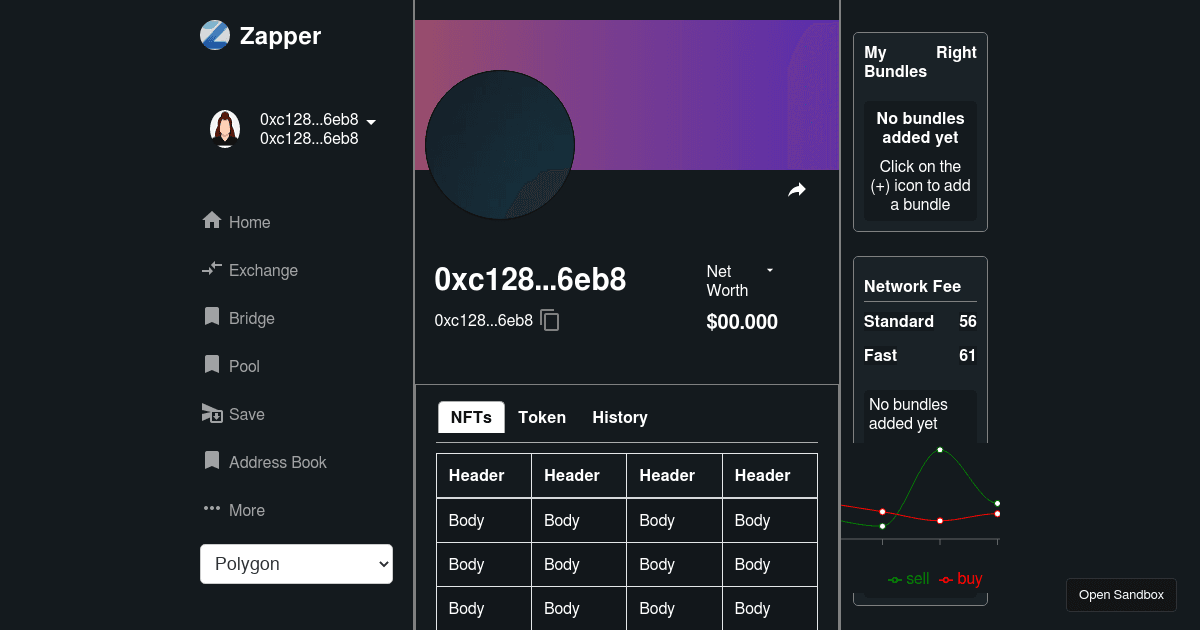1200x630 pixels.
Task: Open Exchange from the sidebar icon
Action: (x=211, y=269)
